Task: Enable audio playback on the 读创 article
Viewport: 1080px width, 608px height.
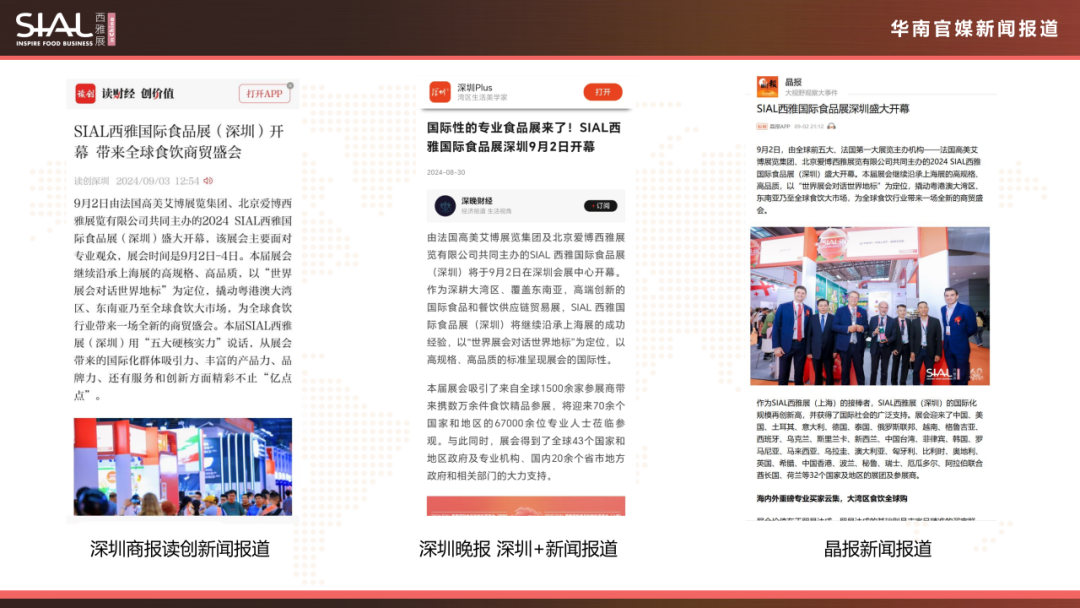Action: tap(209, 181)
